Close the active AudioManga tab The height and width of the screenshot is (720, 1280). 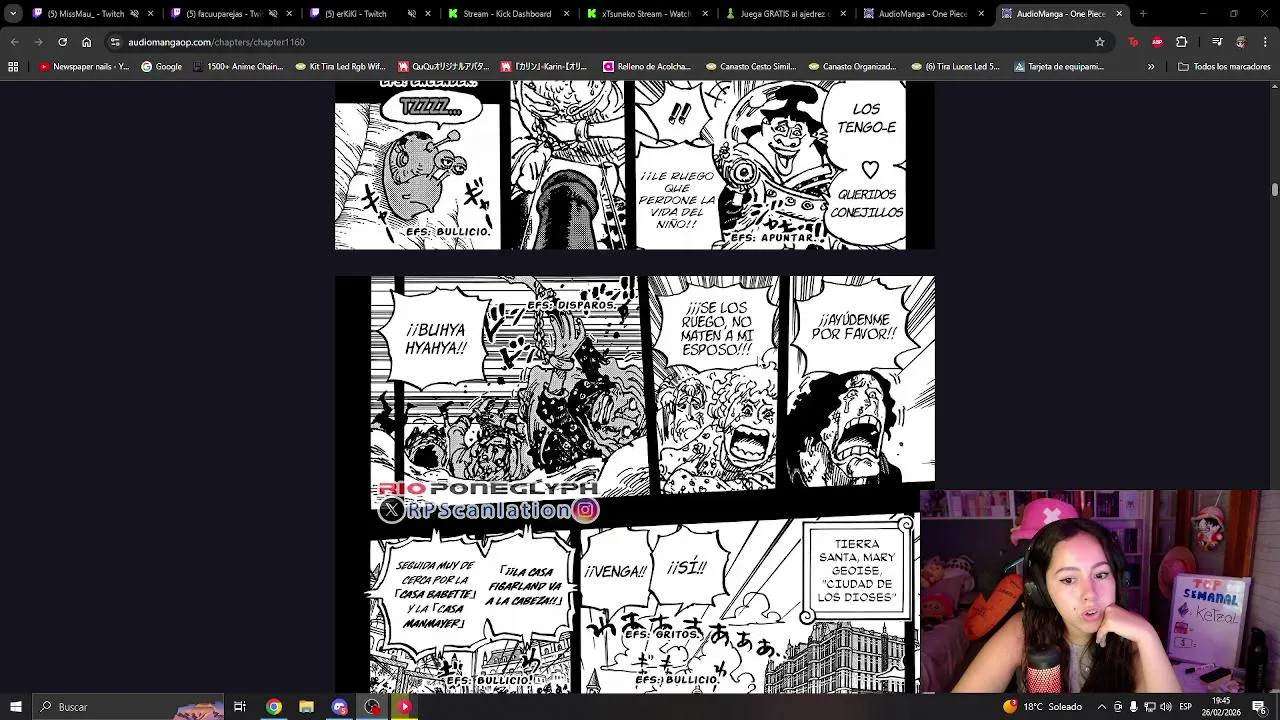1119,14
